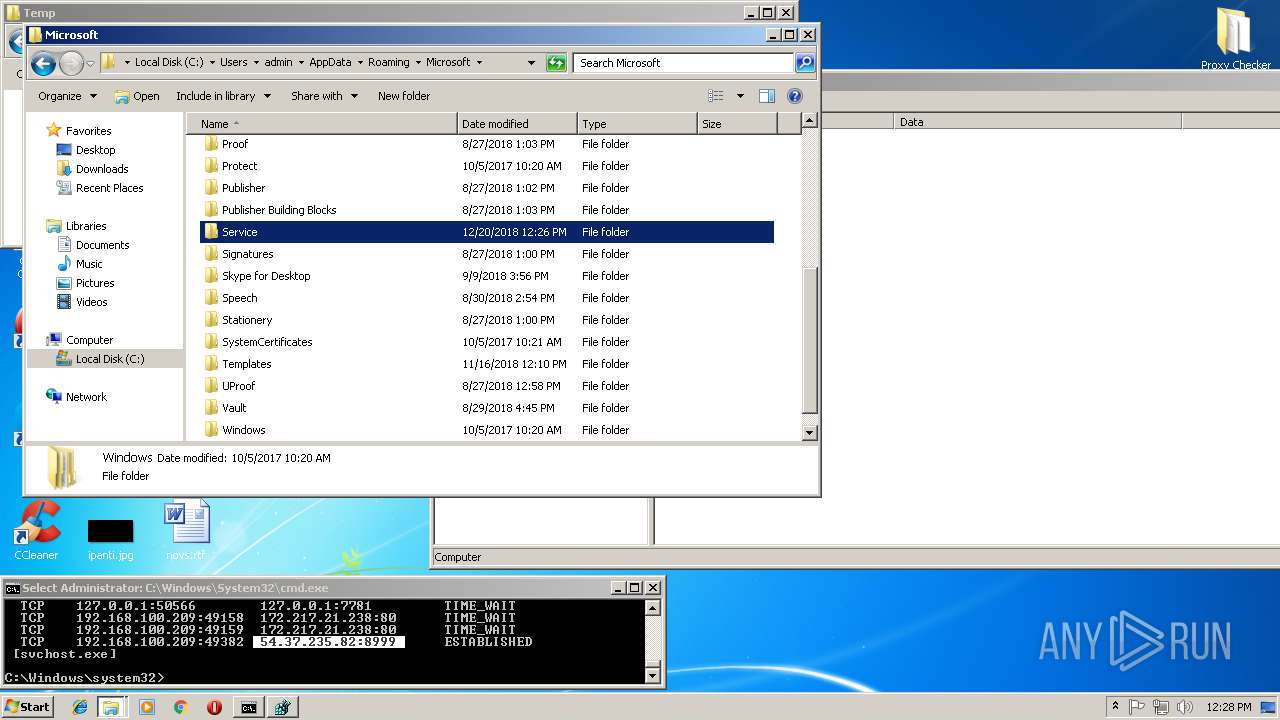
Task: Select the CCleaner desktop shortcut
Action: click(x=36, y=530)
